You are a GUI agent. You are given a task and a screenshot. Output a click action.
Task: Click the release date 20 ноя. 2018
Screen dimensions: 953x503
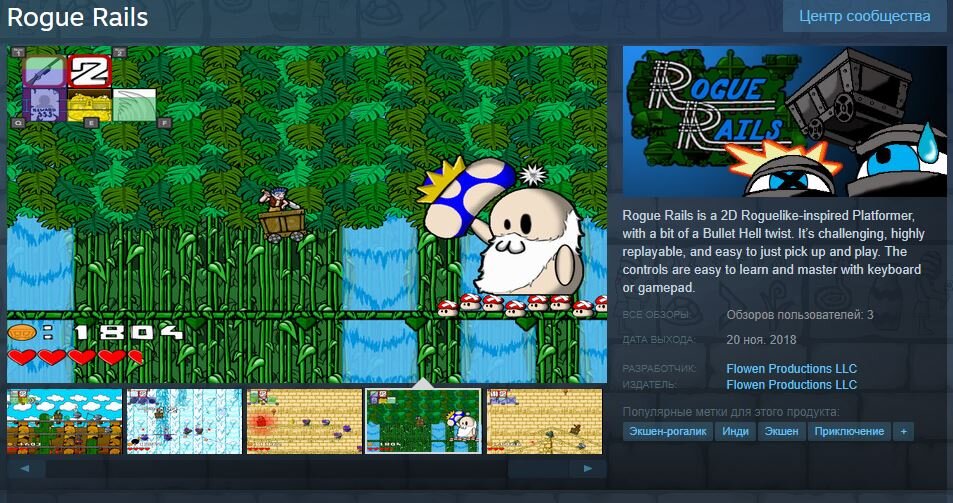click(x=761, y=340)
